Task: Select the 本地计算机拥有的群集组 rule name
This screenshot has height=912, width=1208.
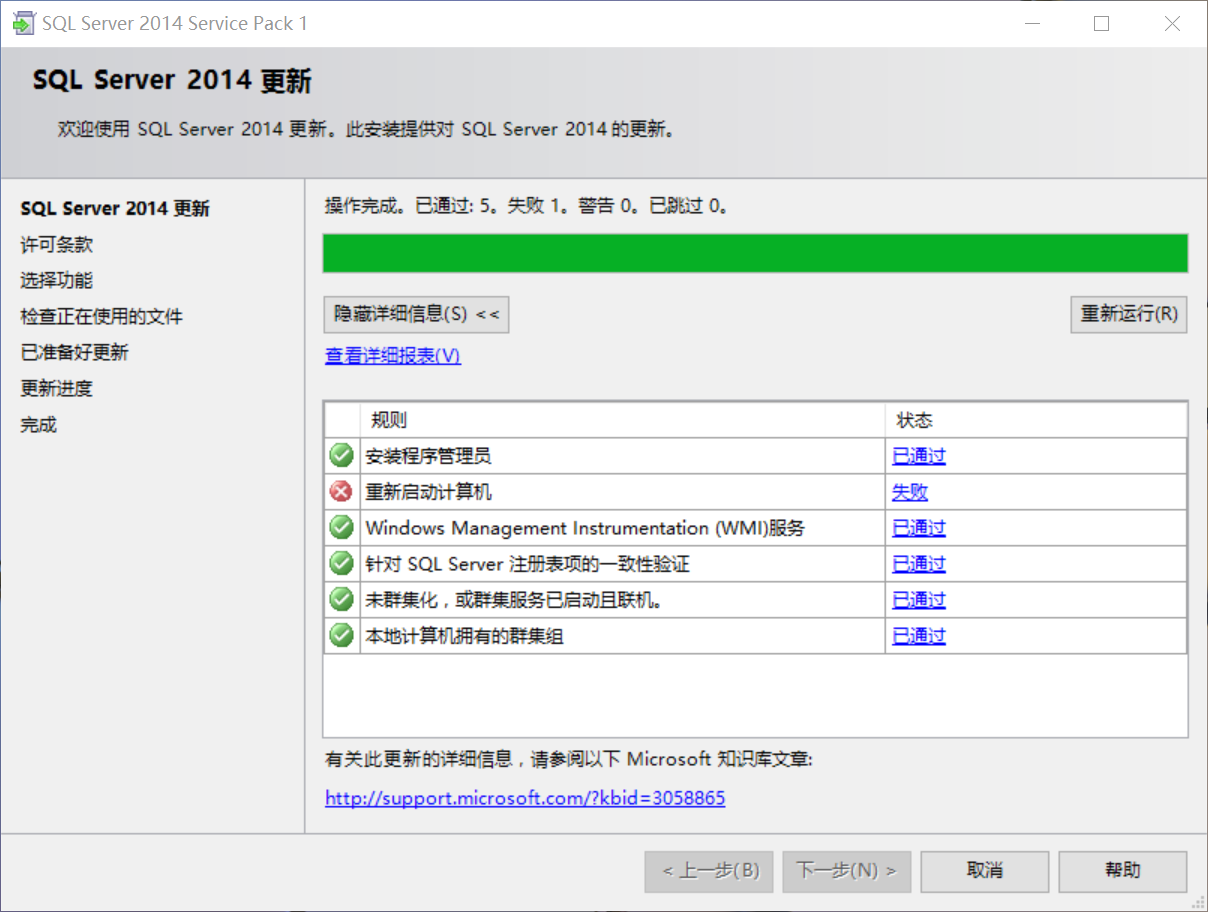Action: pyautogui.click(x=464, y=636)
